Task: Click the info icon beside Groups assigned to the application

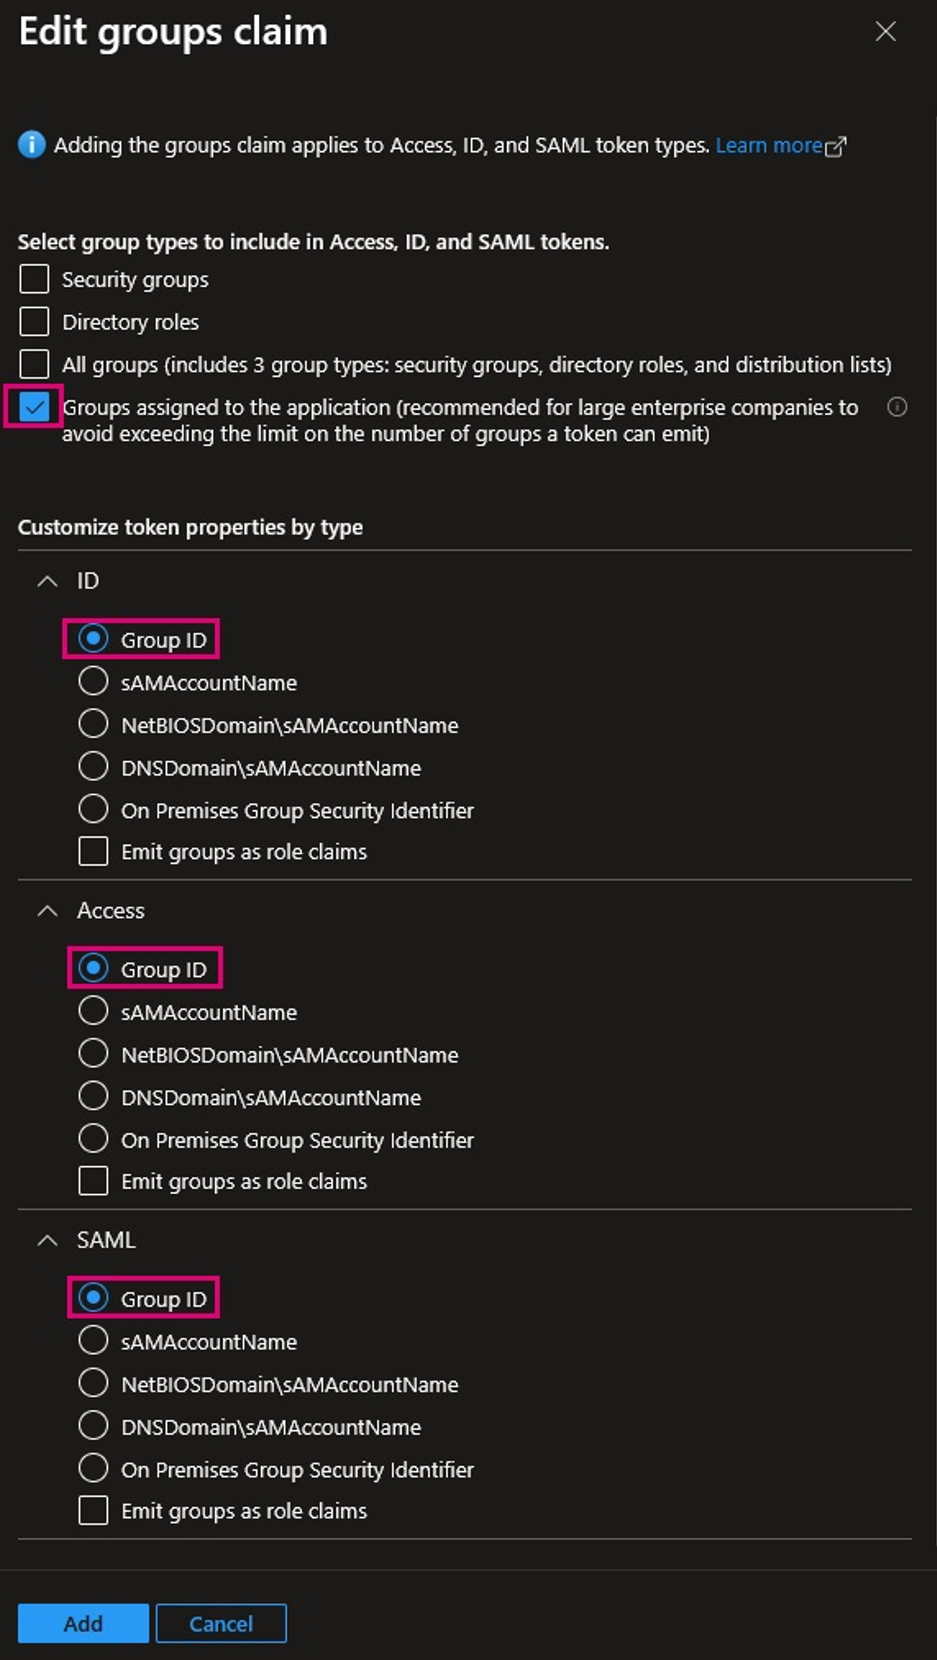Action: pyautogui.click(x=897, y=407)
